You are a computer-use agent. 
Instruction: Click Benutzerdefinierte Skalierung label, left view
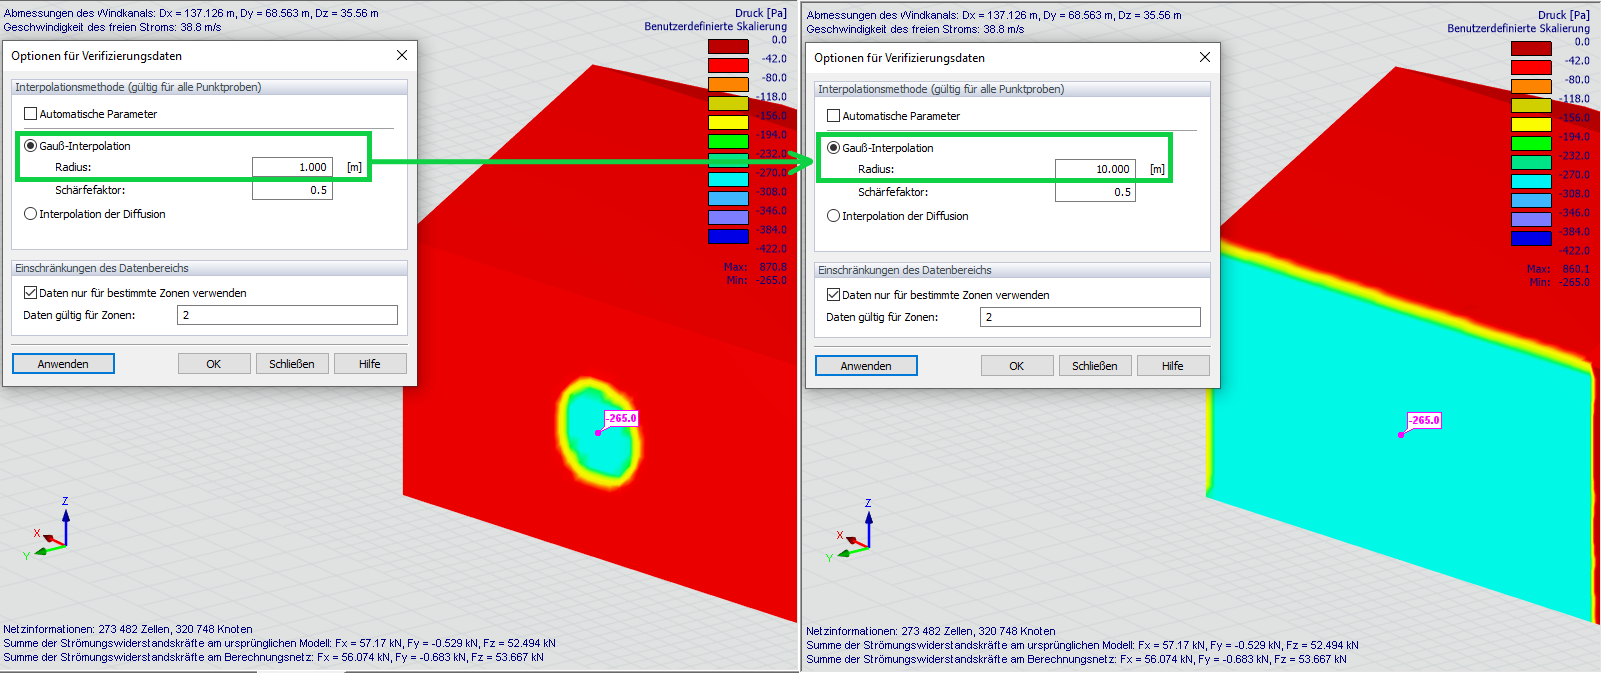pyautogui.click(x=715, y=26)
